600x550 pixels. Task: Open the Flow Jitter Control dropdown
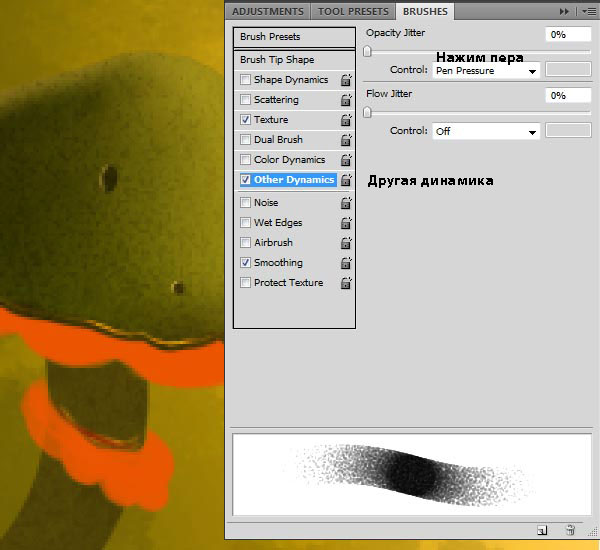coord(486,131)
